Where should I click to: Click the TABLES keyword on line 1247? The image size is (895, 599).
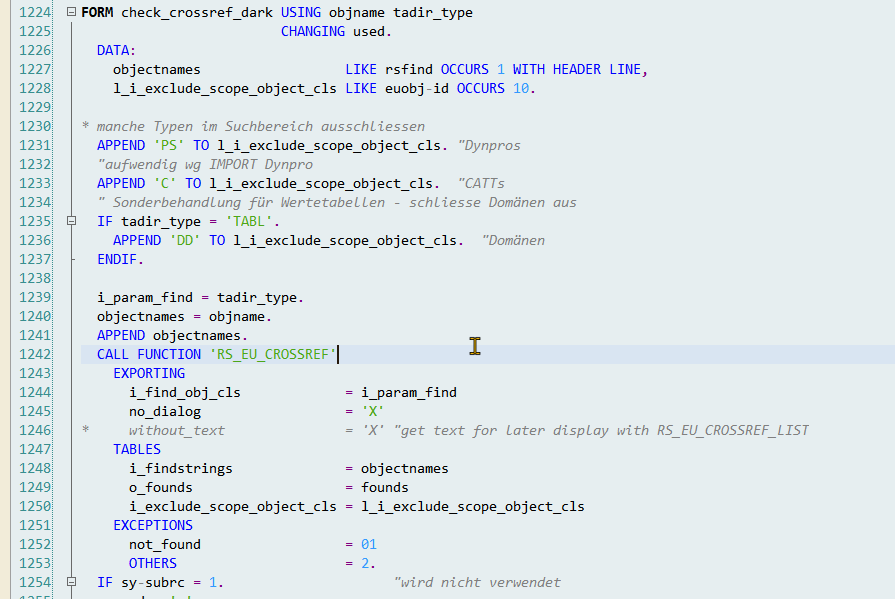137,449
